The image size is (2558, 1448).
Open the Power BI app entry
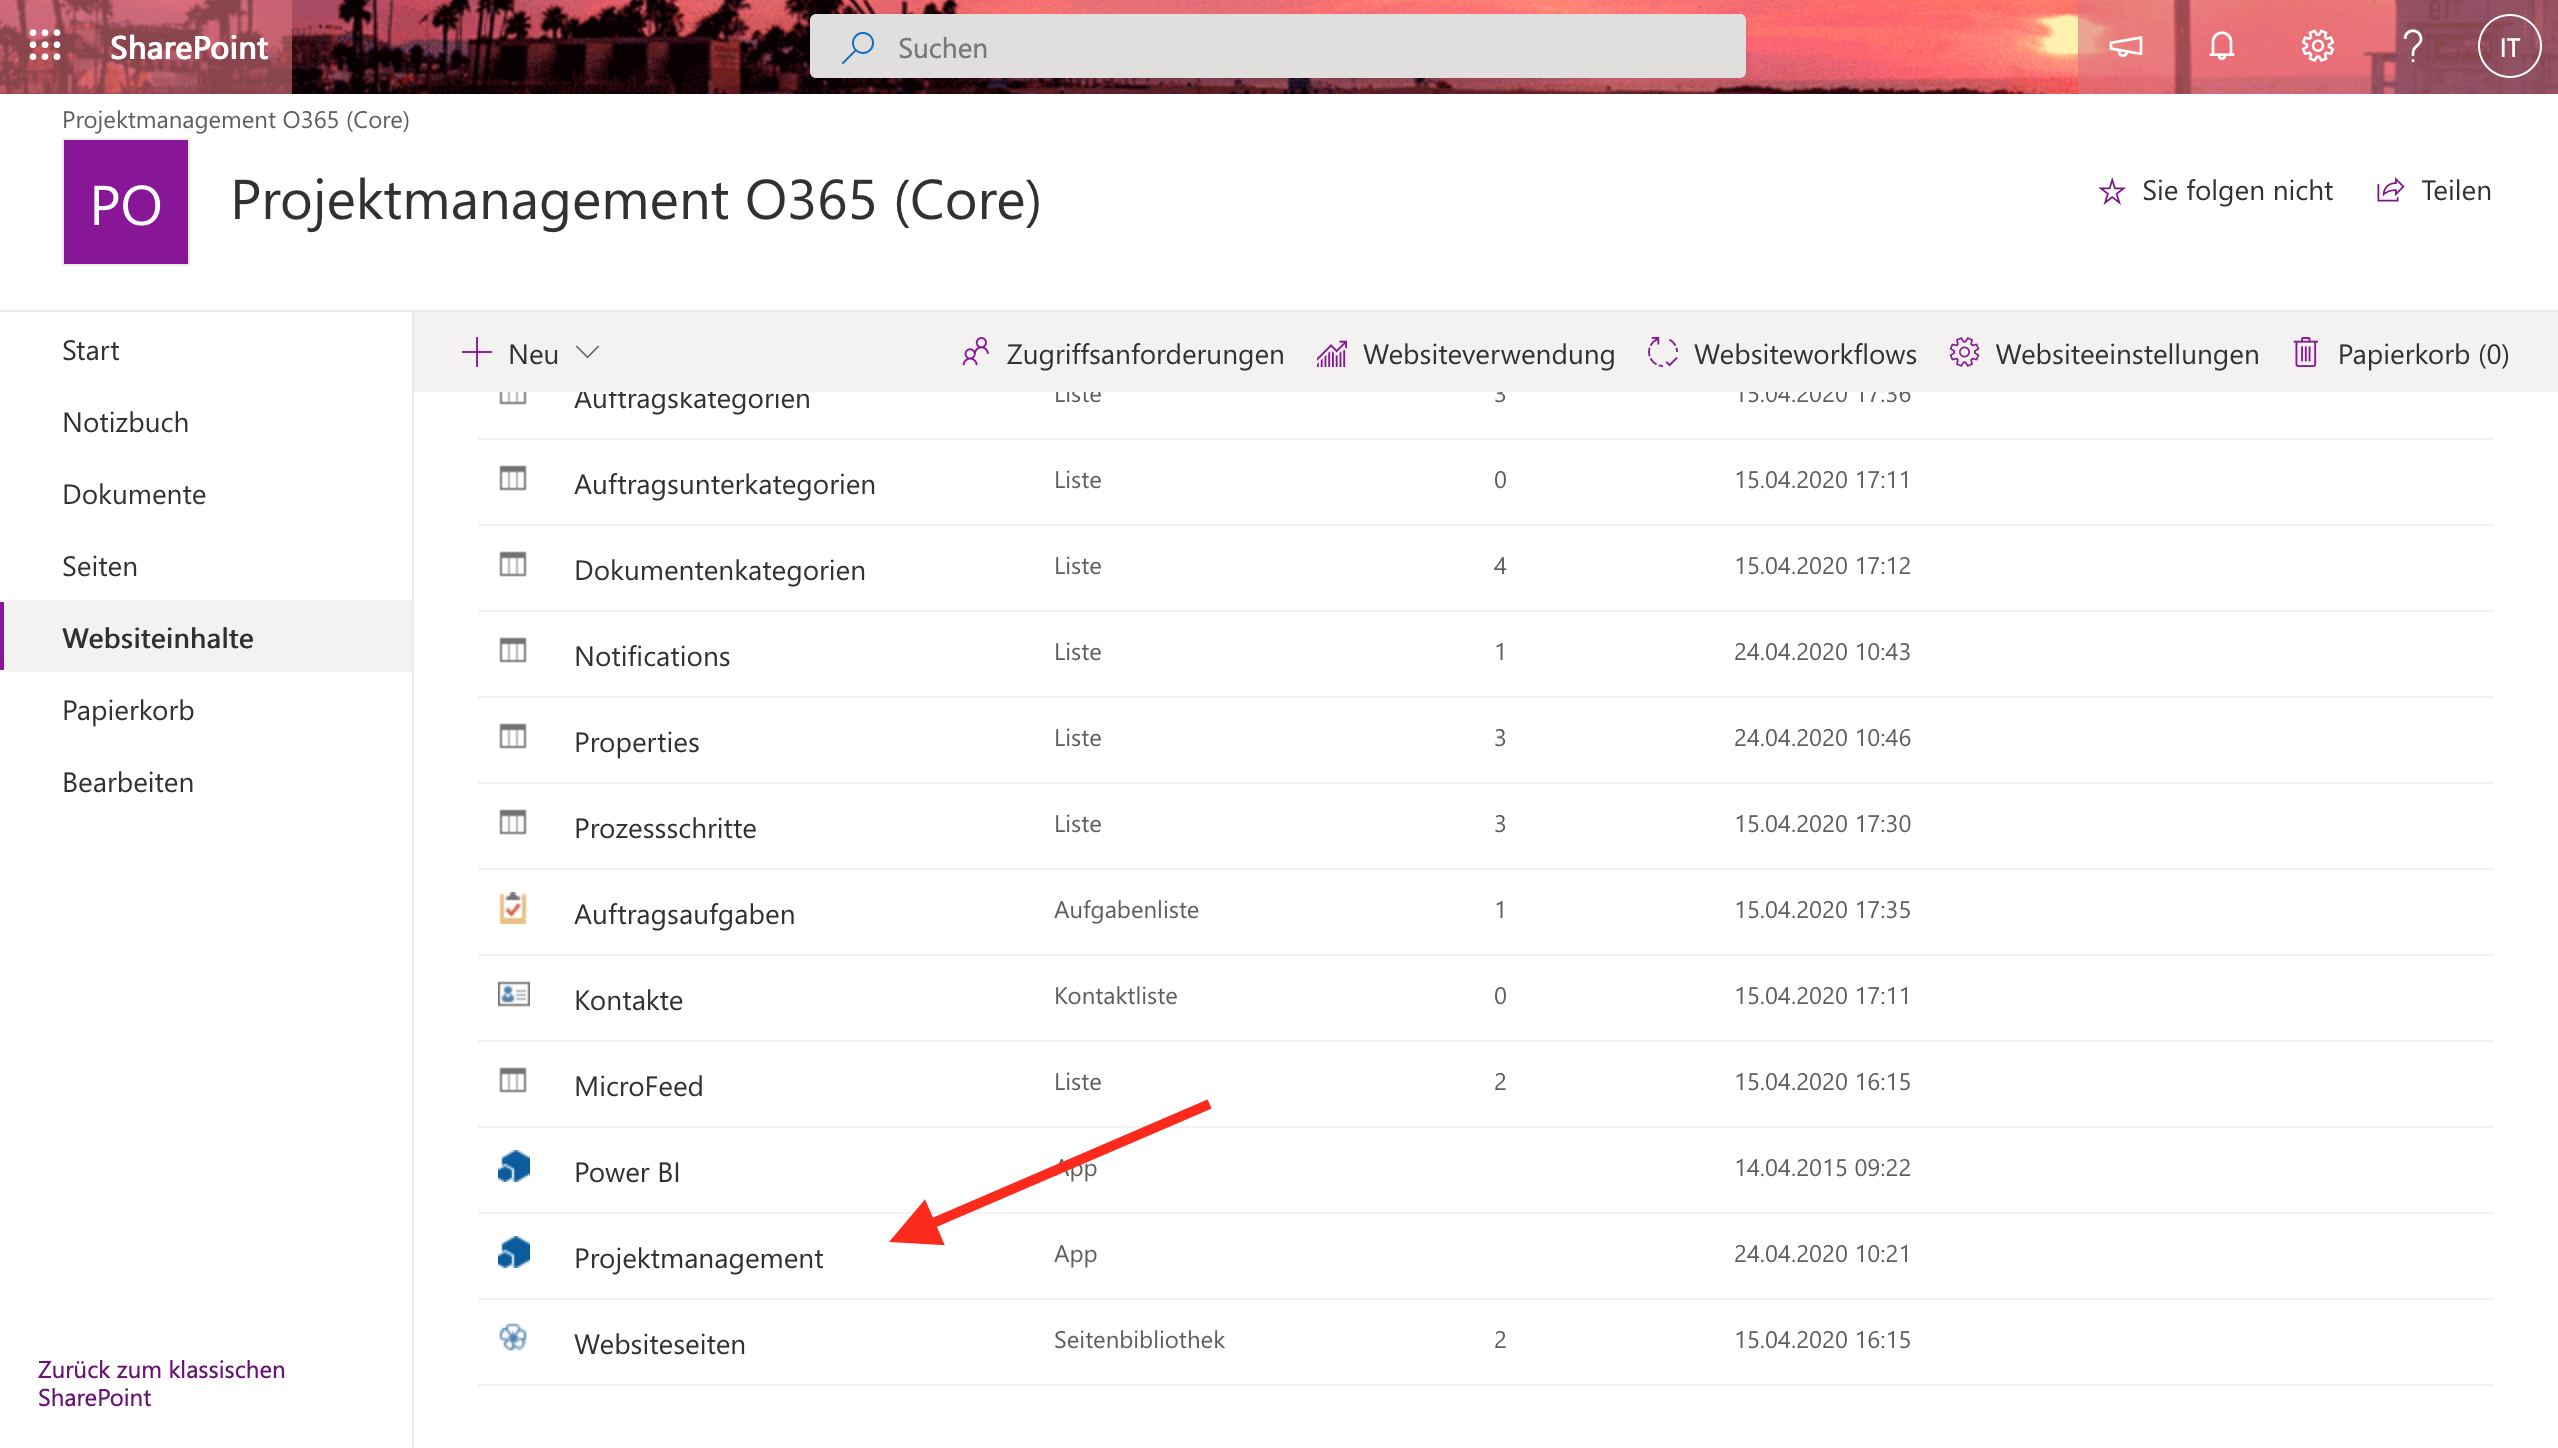[627, 1172]
